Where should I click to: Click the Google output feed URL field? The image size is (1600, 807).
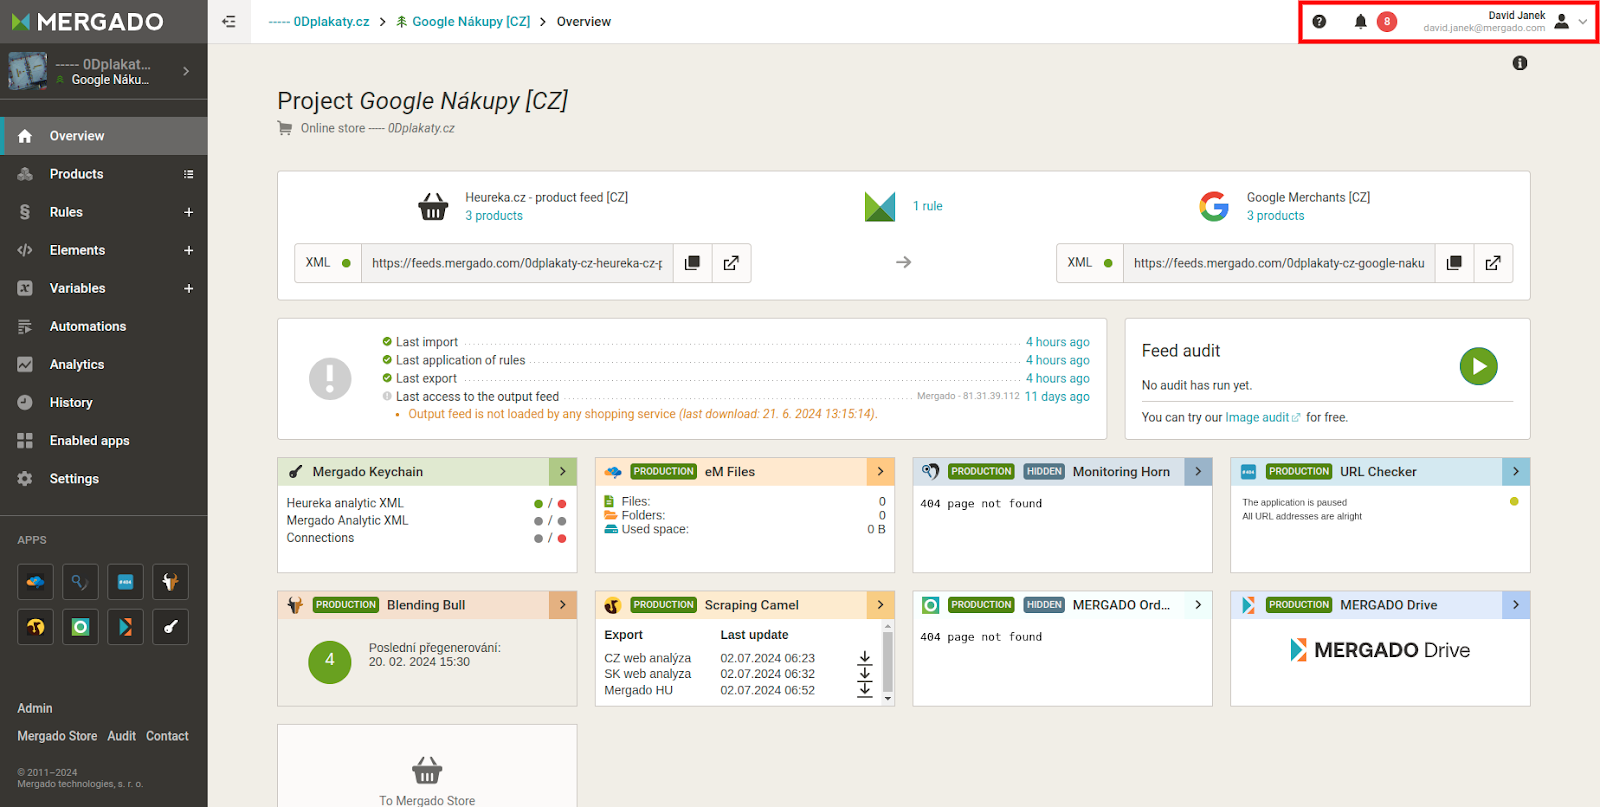(x=1279, y=263)
